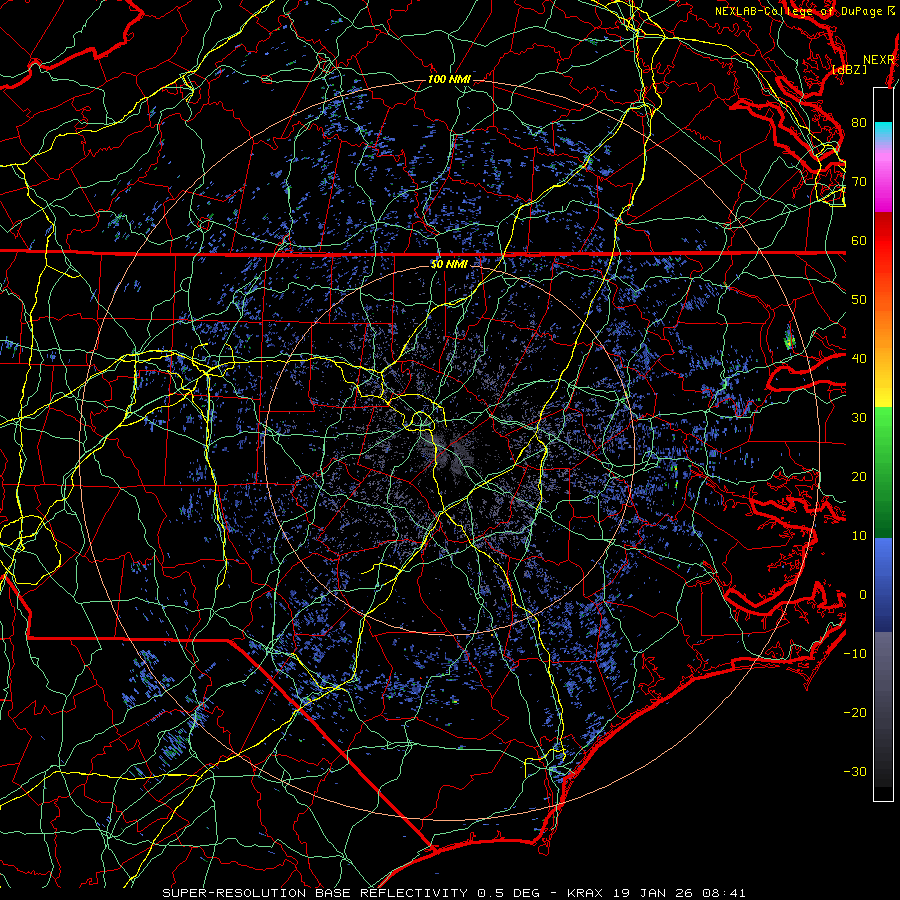
Task: Click the 100 NMI range ring label
Action: 449,79
